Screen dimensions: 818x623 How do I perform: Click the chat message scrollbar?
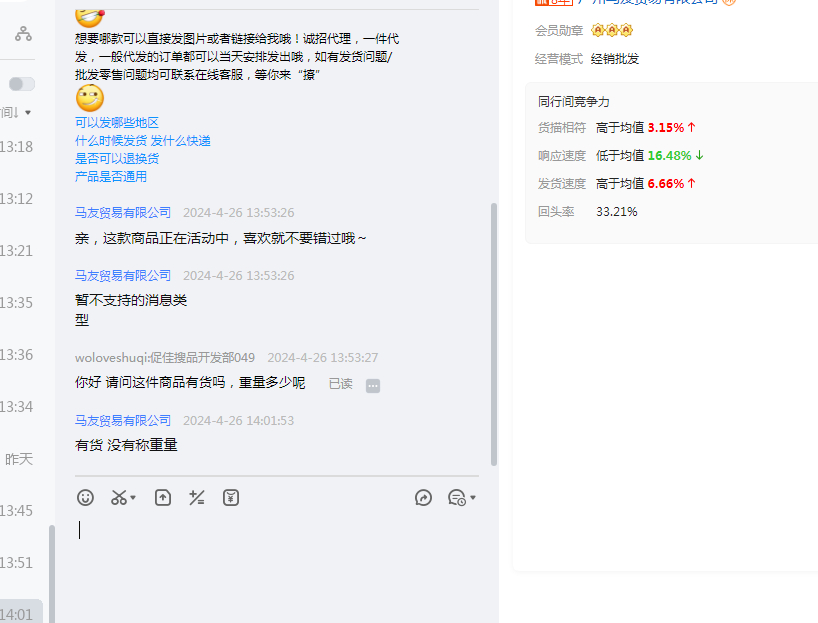tap(493, 330)
